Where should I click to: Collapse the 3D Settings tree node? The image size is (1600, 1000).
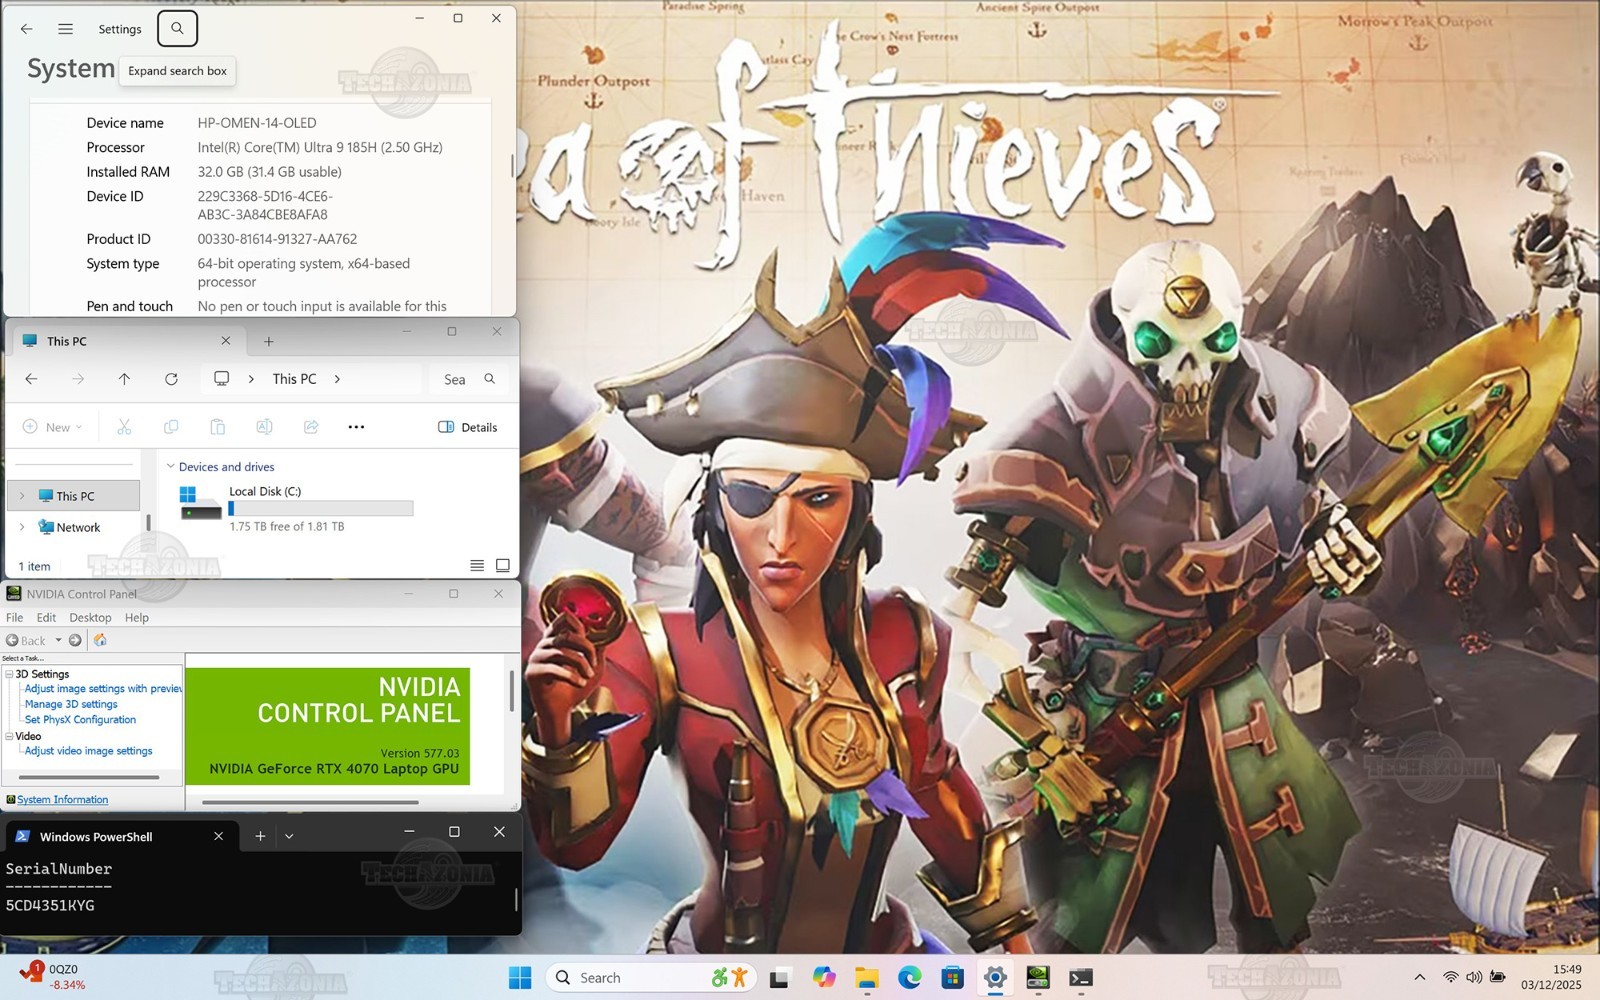tap(9, 674)
